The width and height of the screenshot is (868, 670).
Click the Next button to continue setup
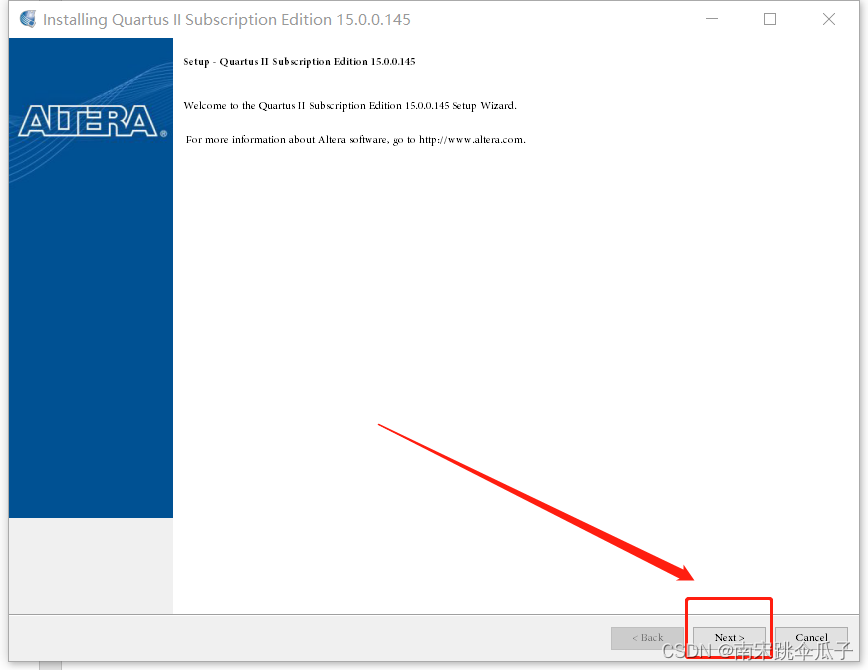729,638
